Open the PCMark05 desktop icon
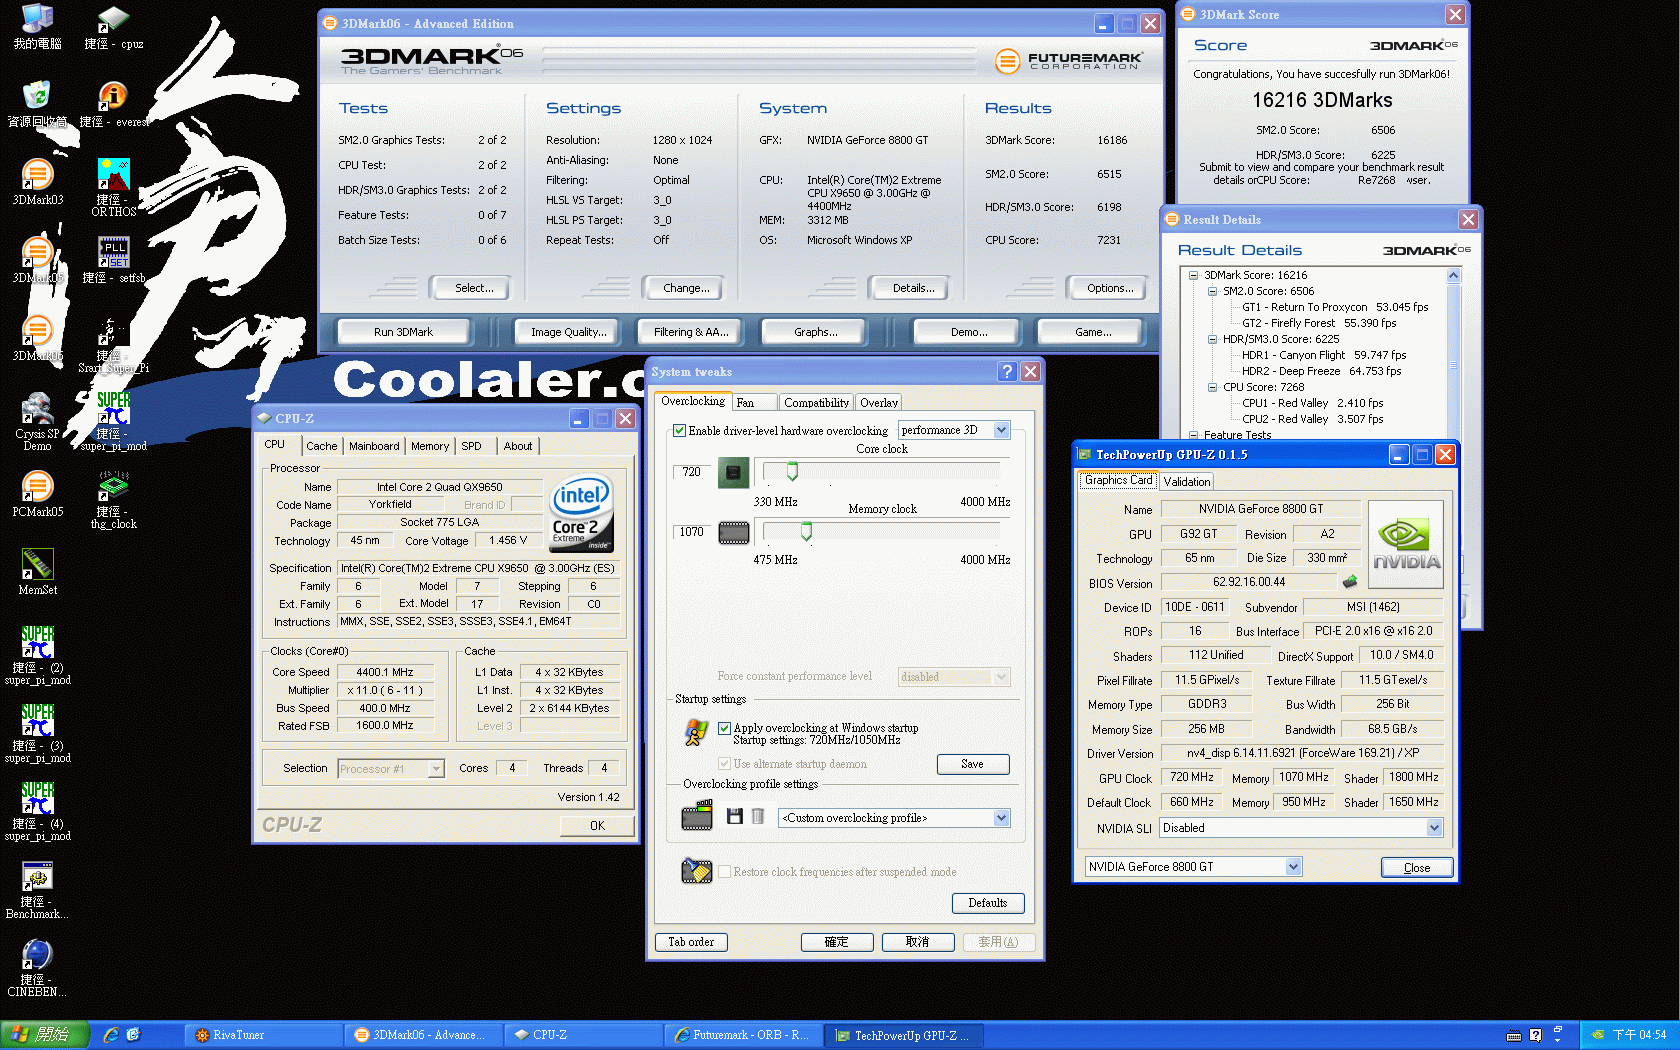 [37, 495]
